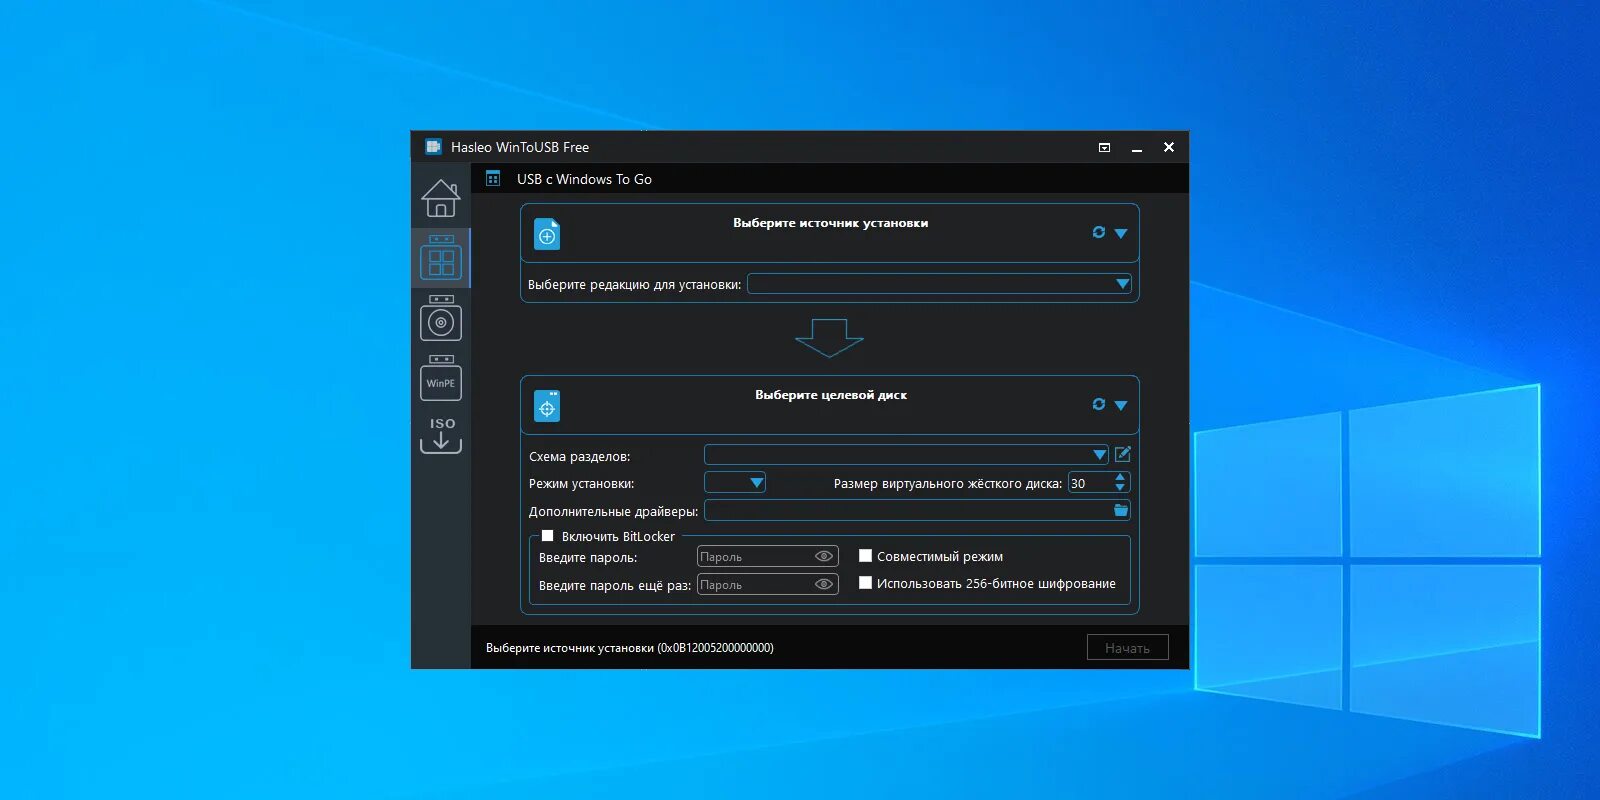Viewport: 1600px width, 800px height.
Task: Click the status message with code 0x0B12005200000000
Action: [x=630, y=648]
